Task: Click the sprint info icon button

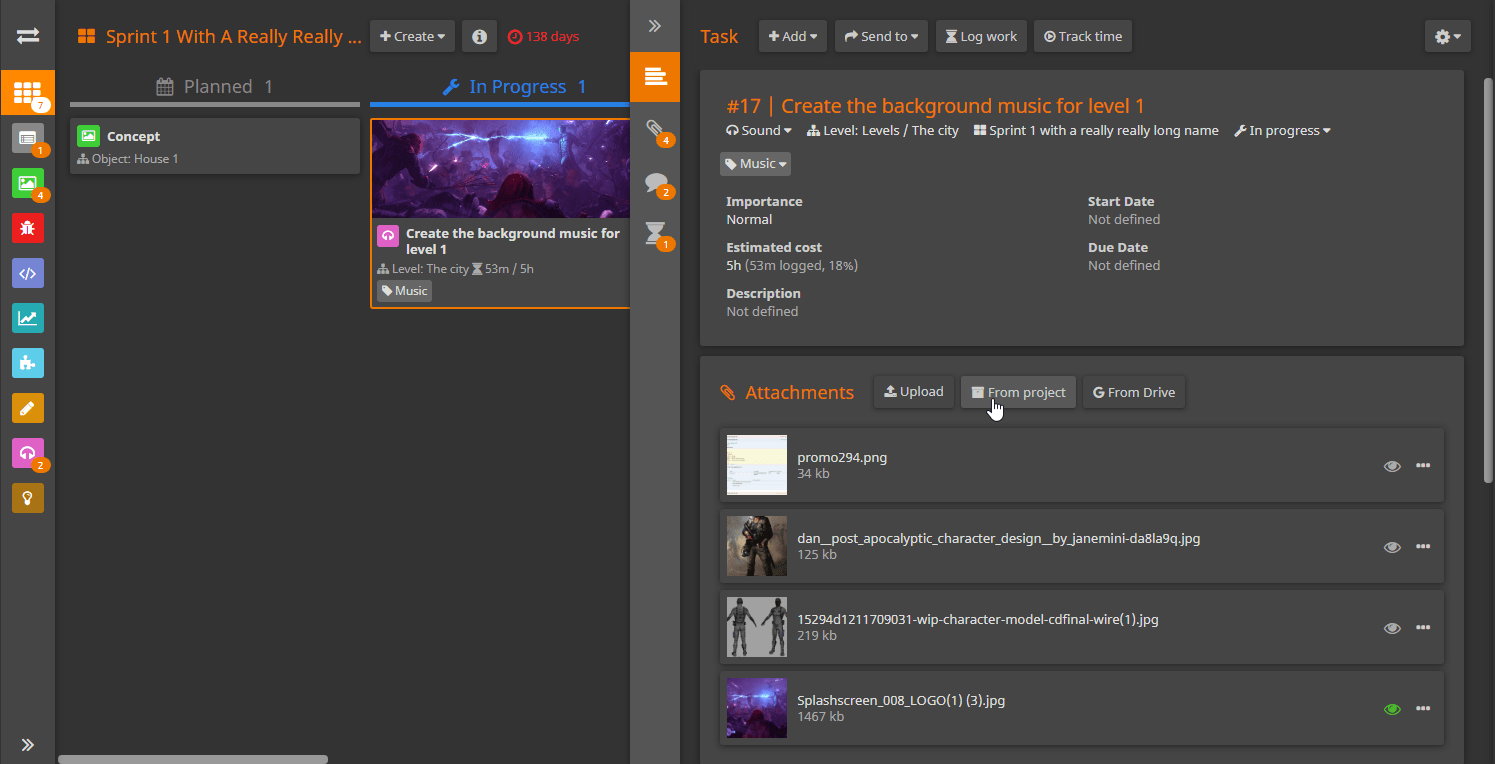Action: (x=479, y=36)
